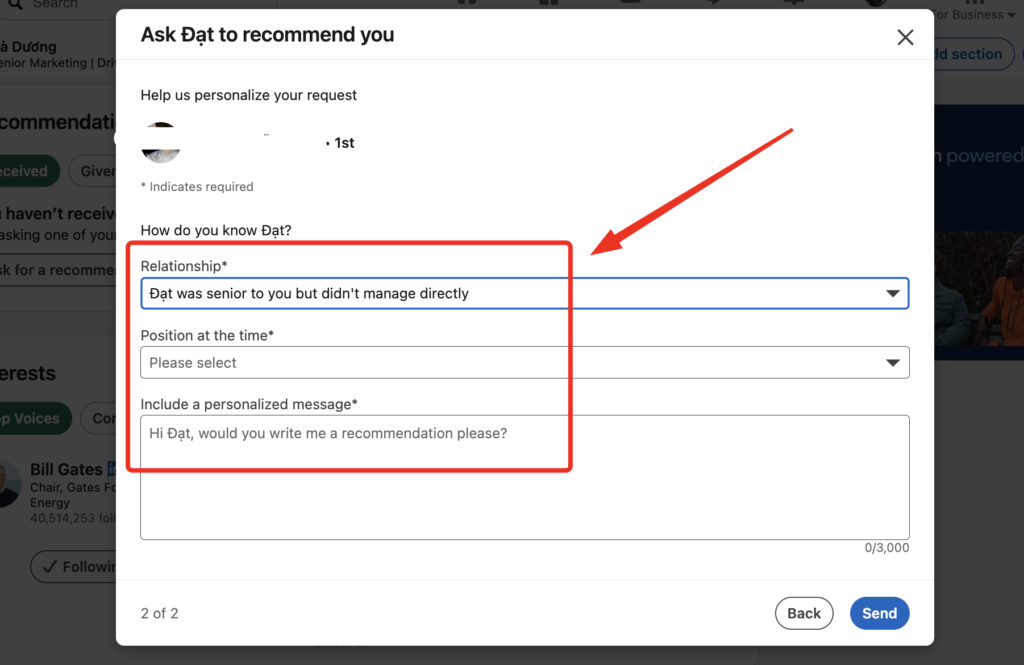This screenshot has height=665, width=1024.
Task: Click the 'Help us personalize your request' text
Action: coord(249,95)
